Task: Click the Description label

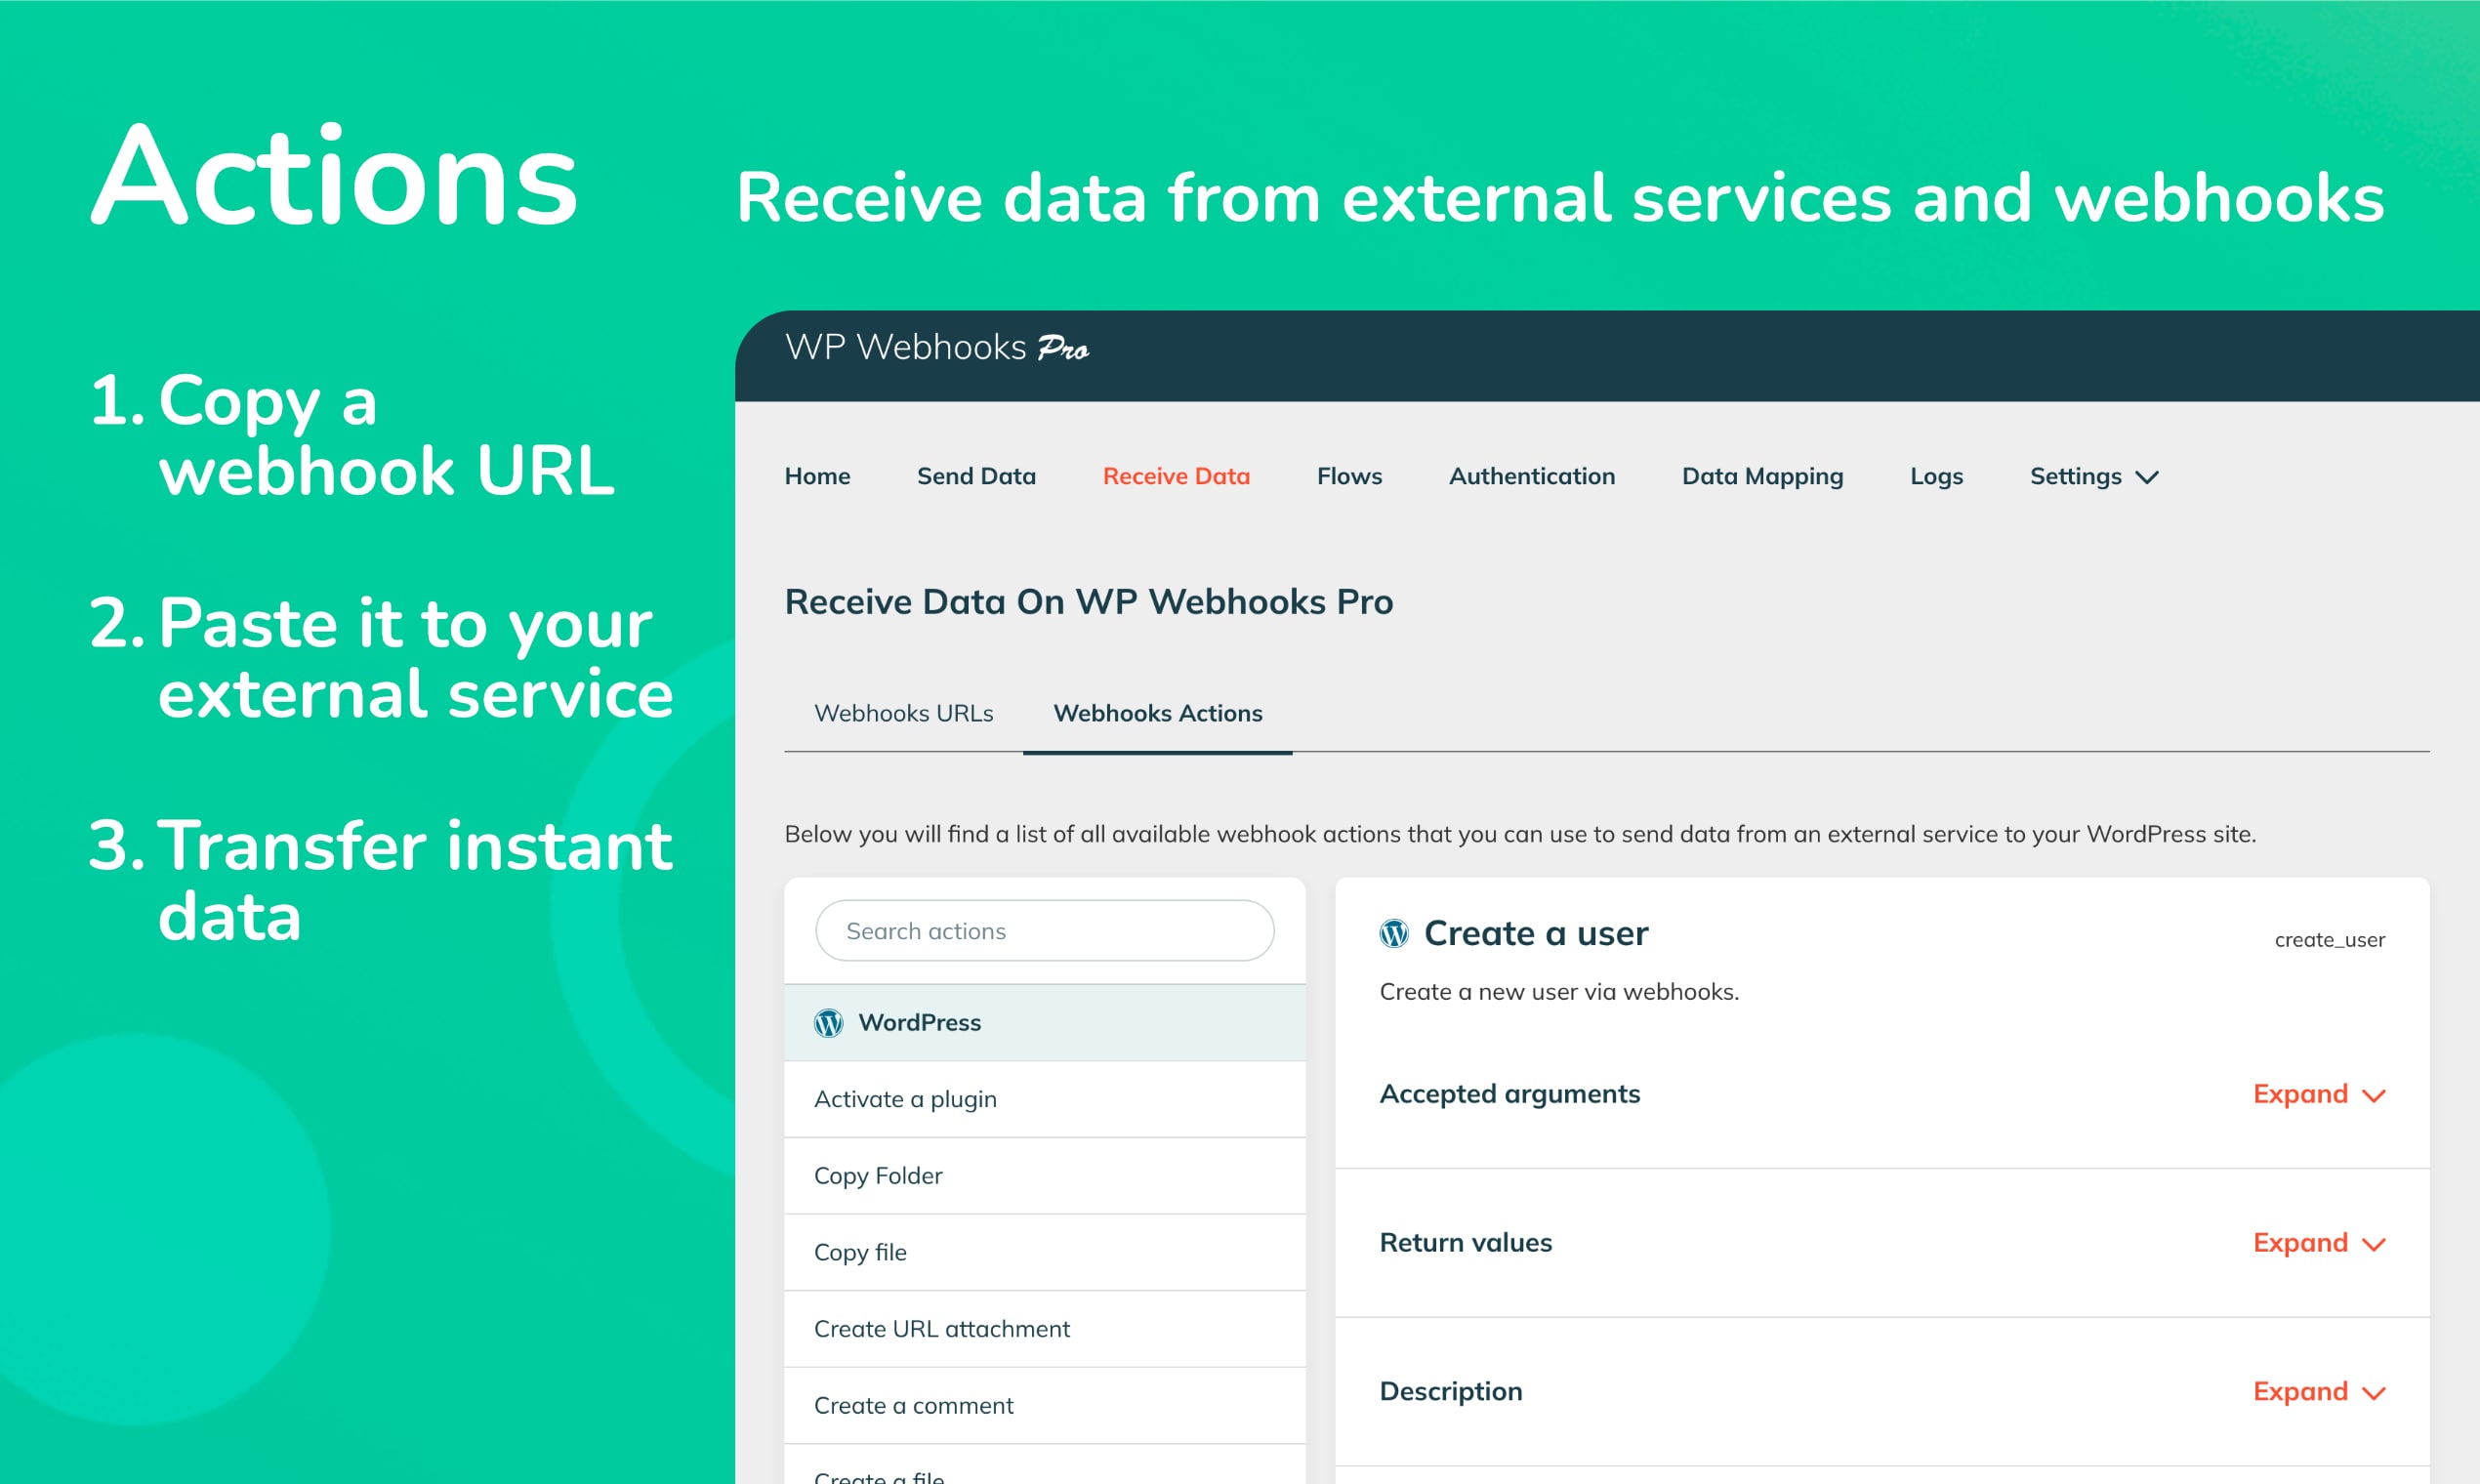Action: click(1451, 1392)
